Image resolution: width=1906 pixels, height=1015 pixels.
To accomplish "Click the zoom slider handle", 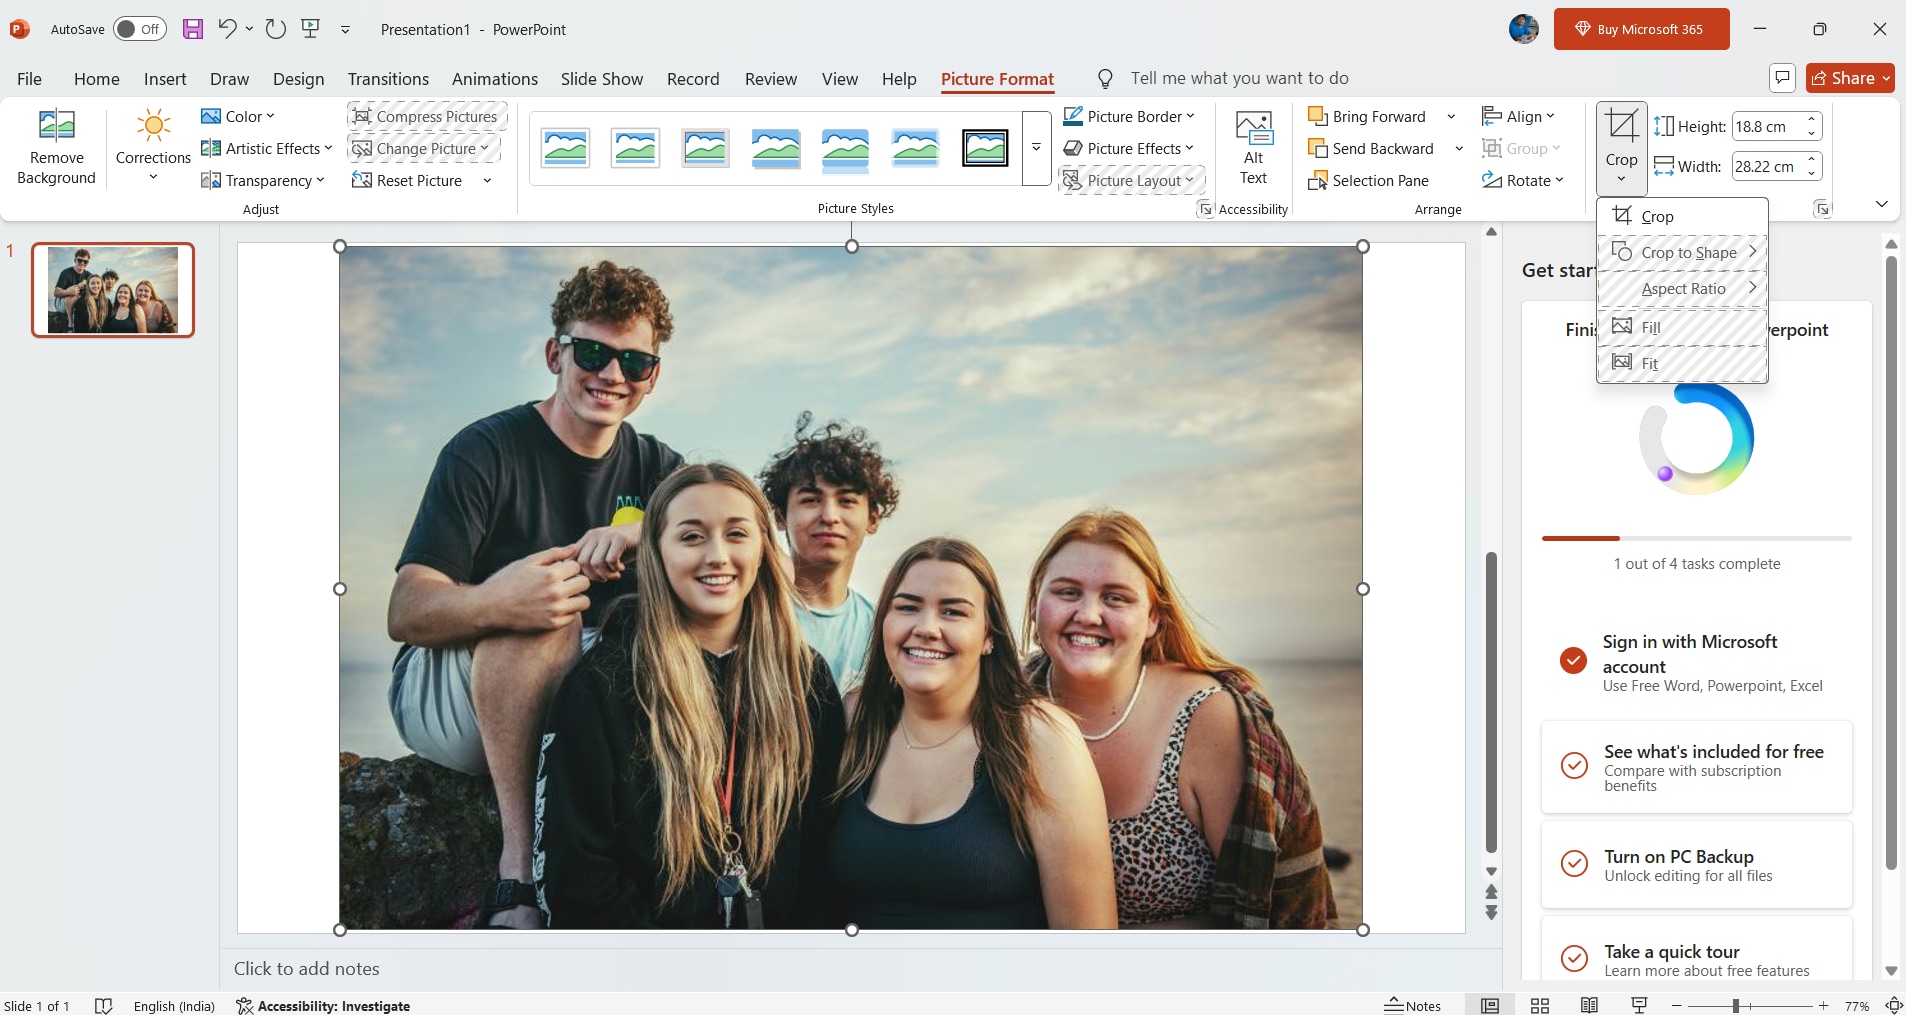I will coord(1736,1005).
